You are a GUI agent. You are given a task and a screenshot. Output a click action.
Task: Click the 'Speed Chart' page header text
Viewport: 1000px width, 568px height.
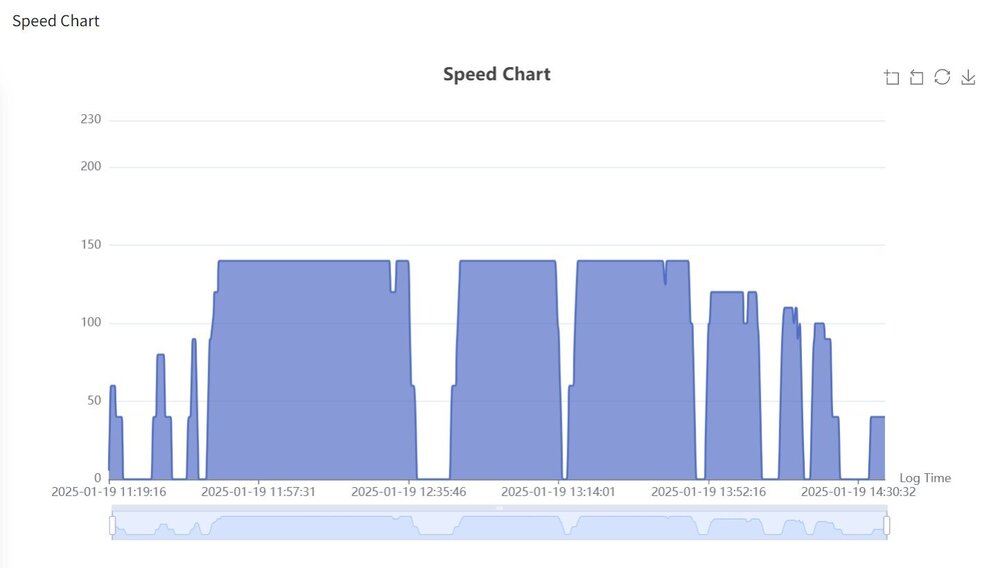point(56,21)
